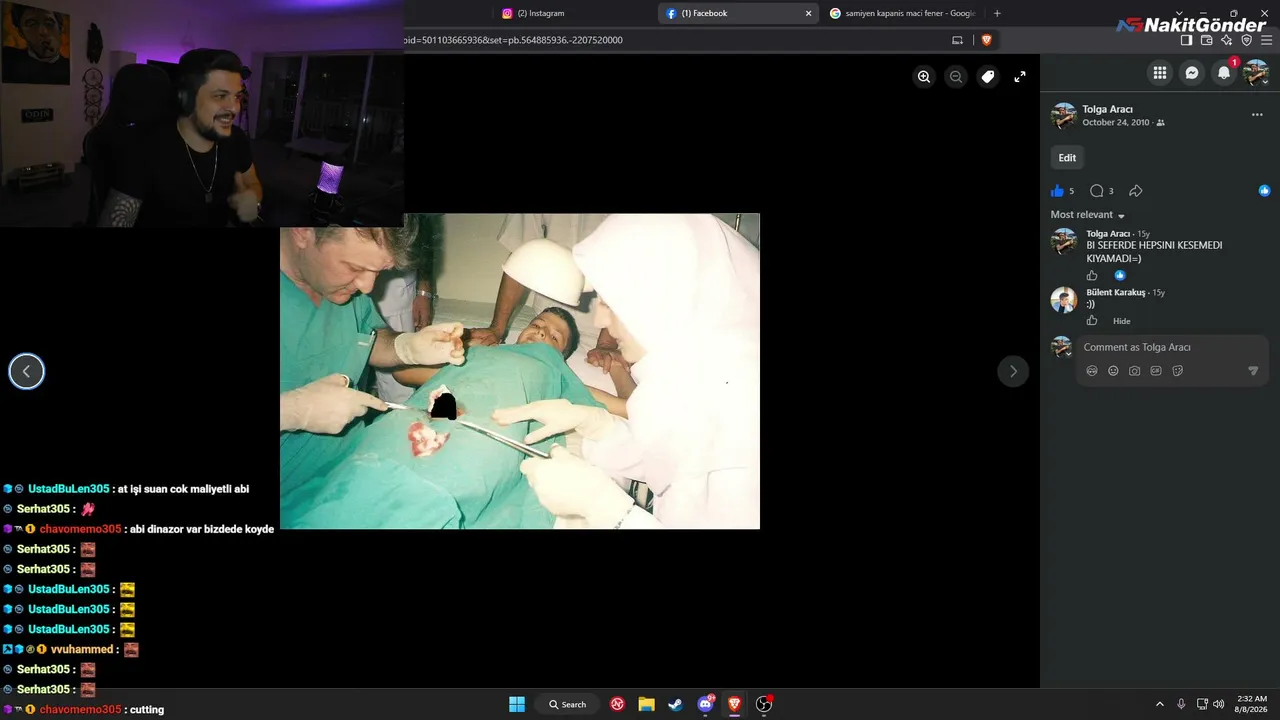Open the comments count icon
The width and height of the screenshot is (1280, 720).
(x=1097, y=191)
